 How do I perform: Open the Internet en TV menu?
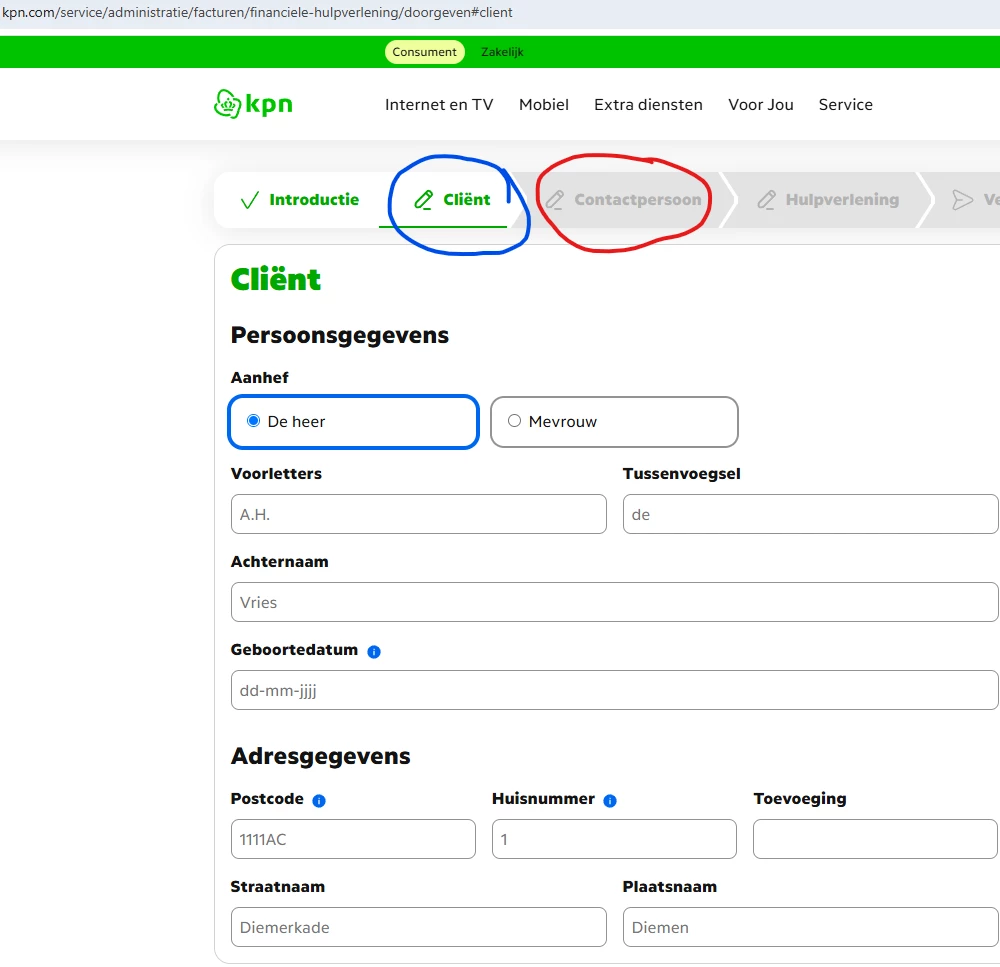click(x=439, y=105)
